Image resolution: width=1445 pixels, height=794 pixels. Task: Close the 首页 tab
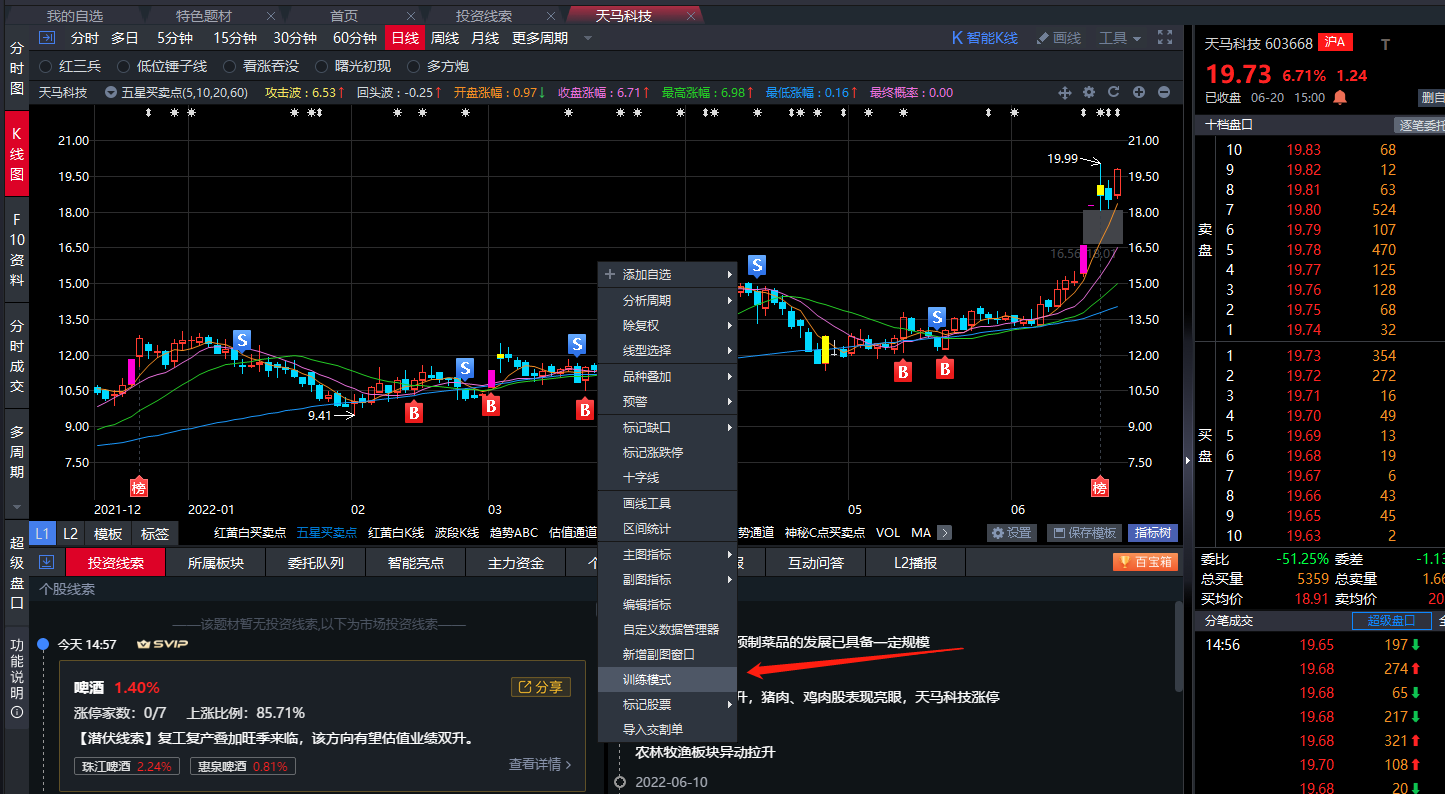[411, 15]
